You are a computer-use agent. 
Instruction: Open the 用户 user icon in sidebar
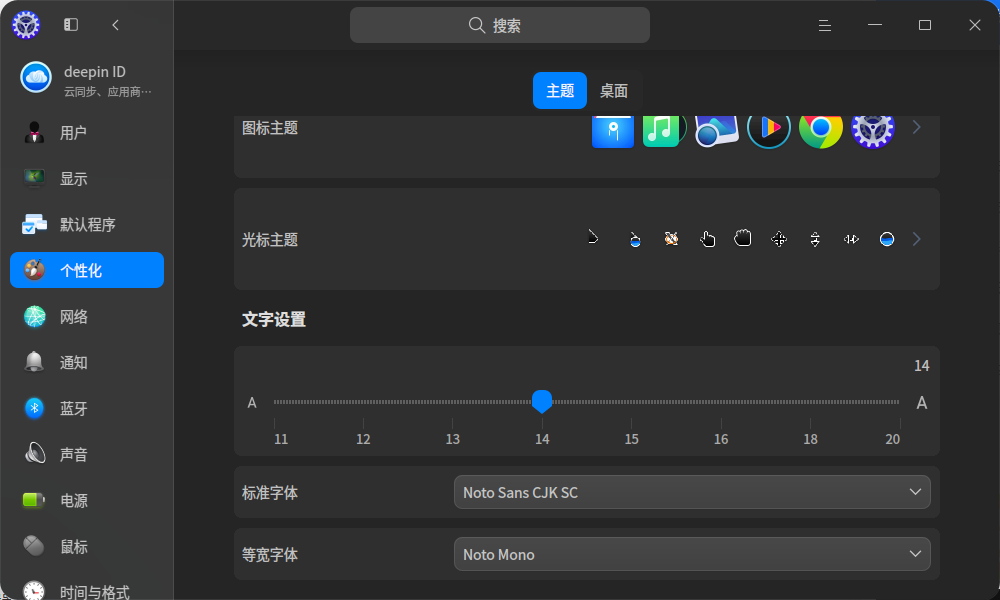tap(34, 133)
